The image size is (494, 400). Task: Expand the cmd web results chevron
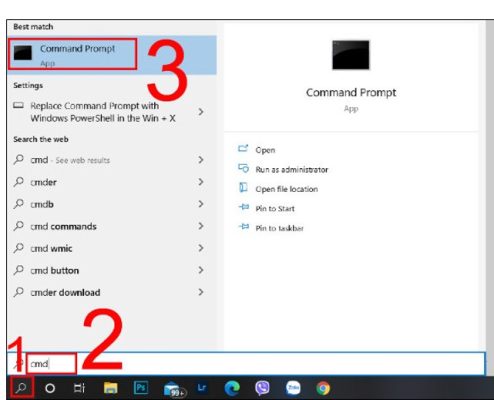coord(201,160)
